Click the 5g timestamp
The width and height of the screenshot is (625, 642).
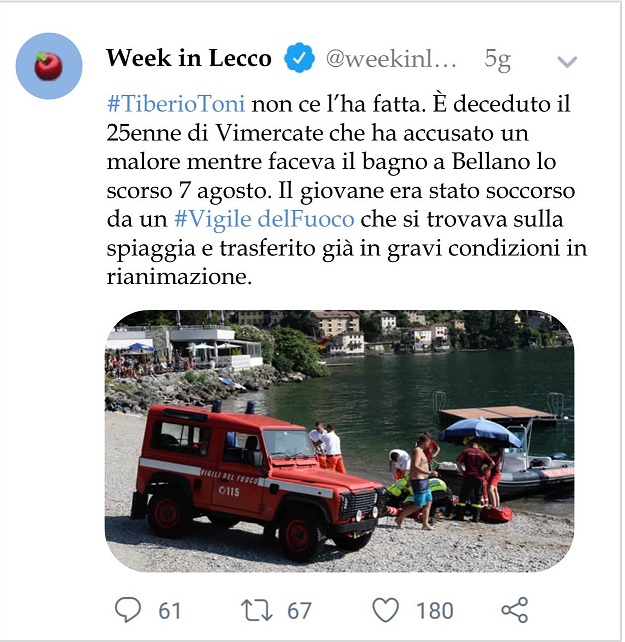click(x=497, y=60)
